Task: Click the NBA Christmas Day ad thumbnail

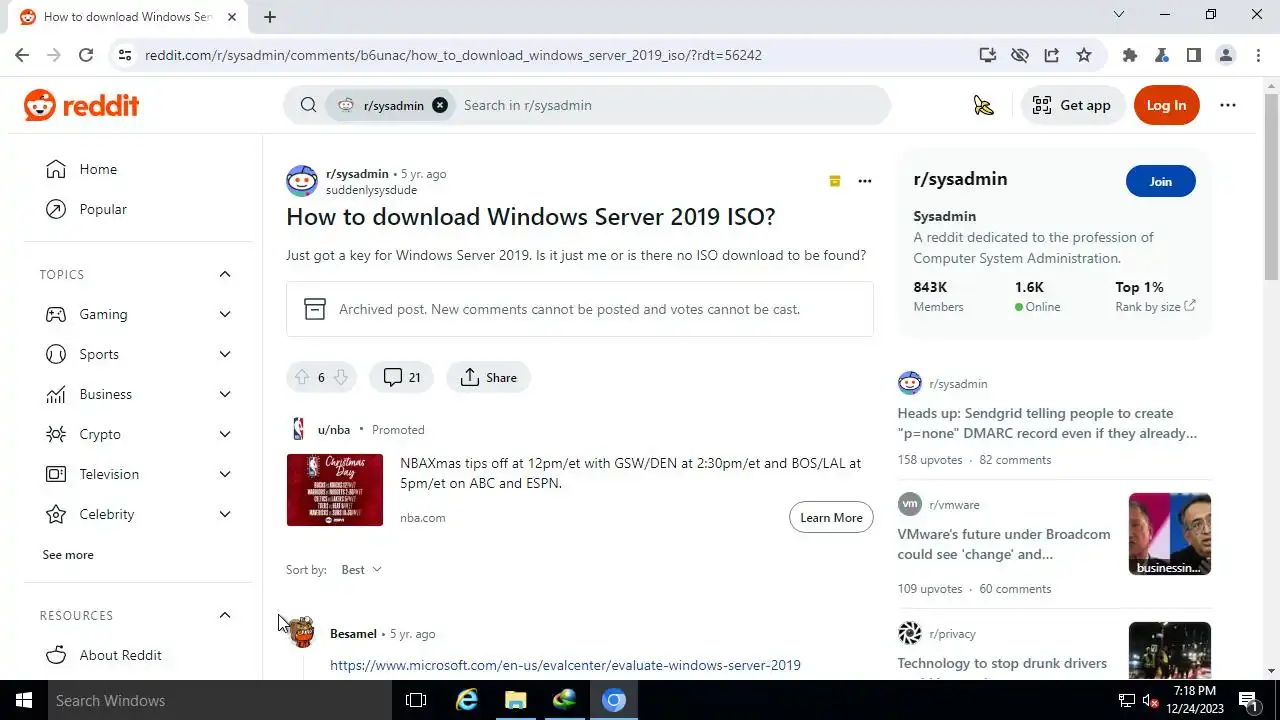Action: coord(335,490)
